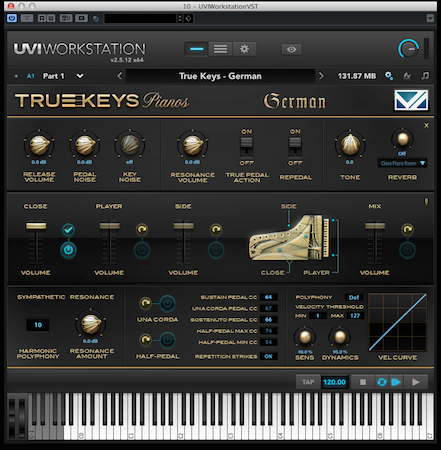Go to the next preset arrow
441x450 pixels.
coord(321,76)
